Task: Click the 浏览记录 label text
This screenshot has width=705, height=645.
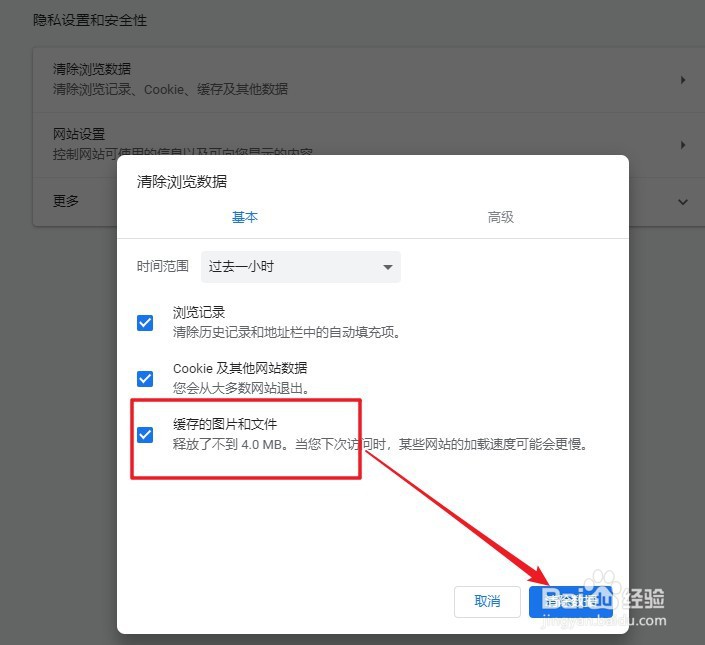Action: [199, 312]
